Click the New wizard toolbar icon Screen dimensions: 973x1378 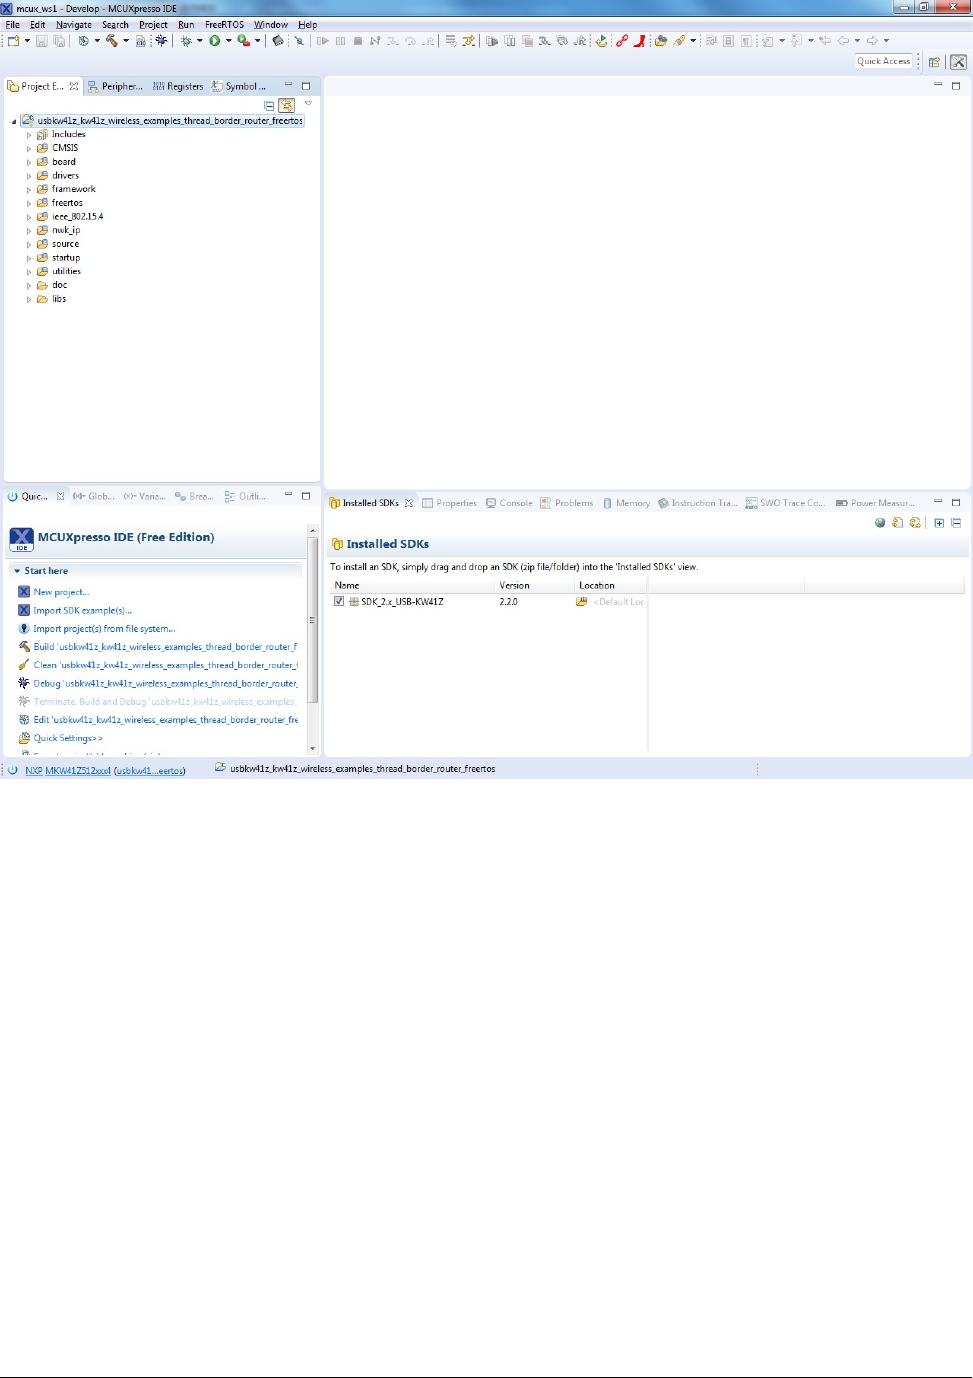coord(13,41)
